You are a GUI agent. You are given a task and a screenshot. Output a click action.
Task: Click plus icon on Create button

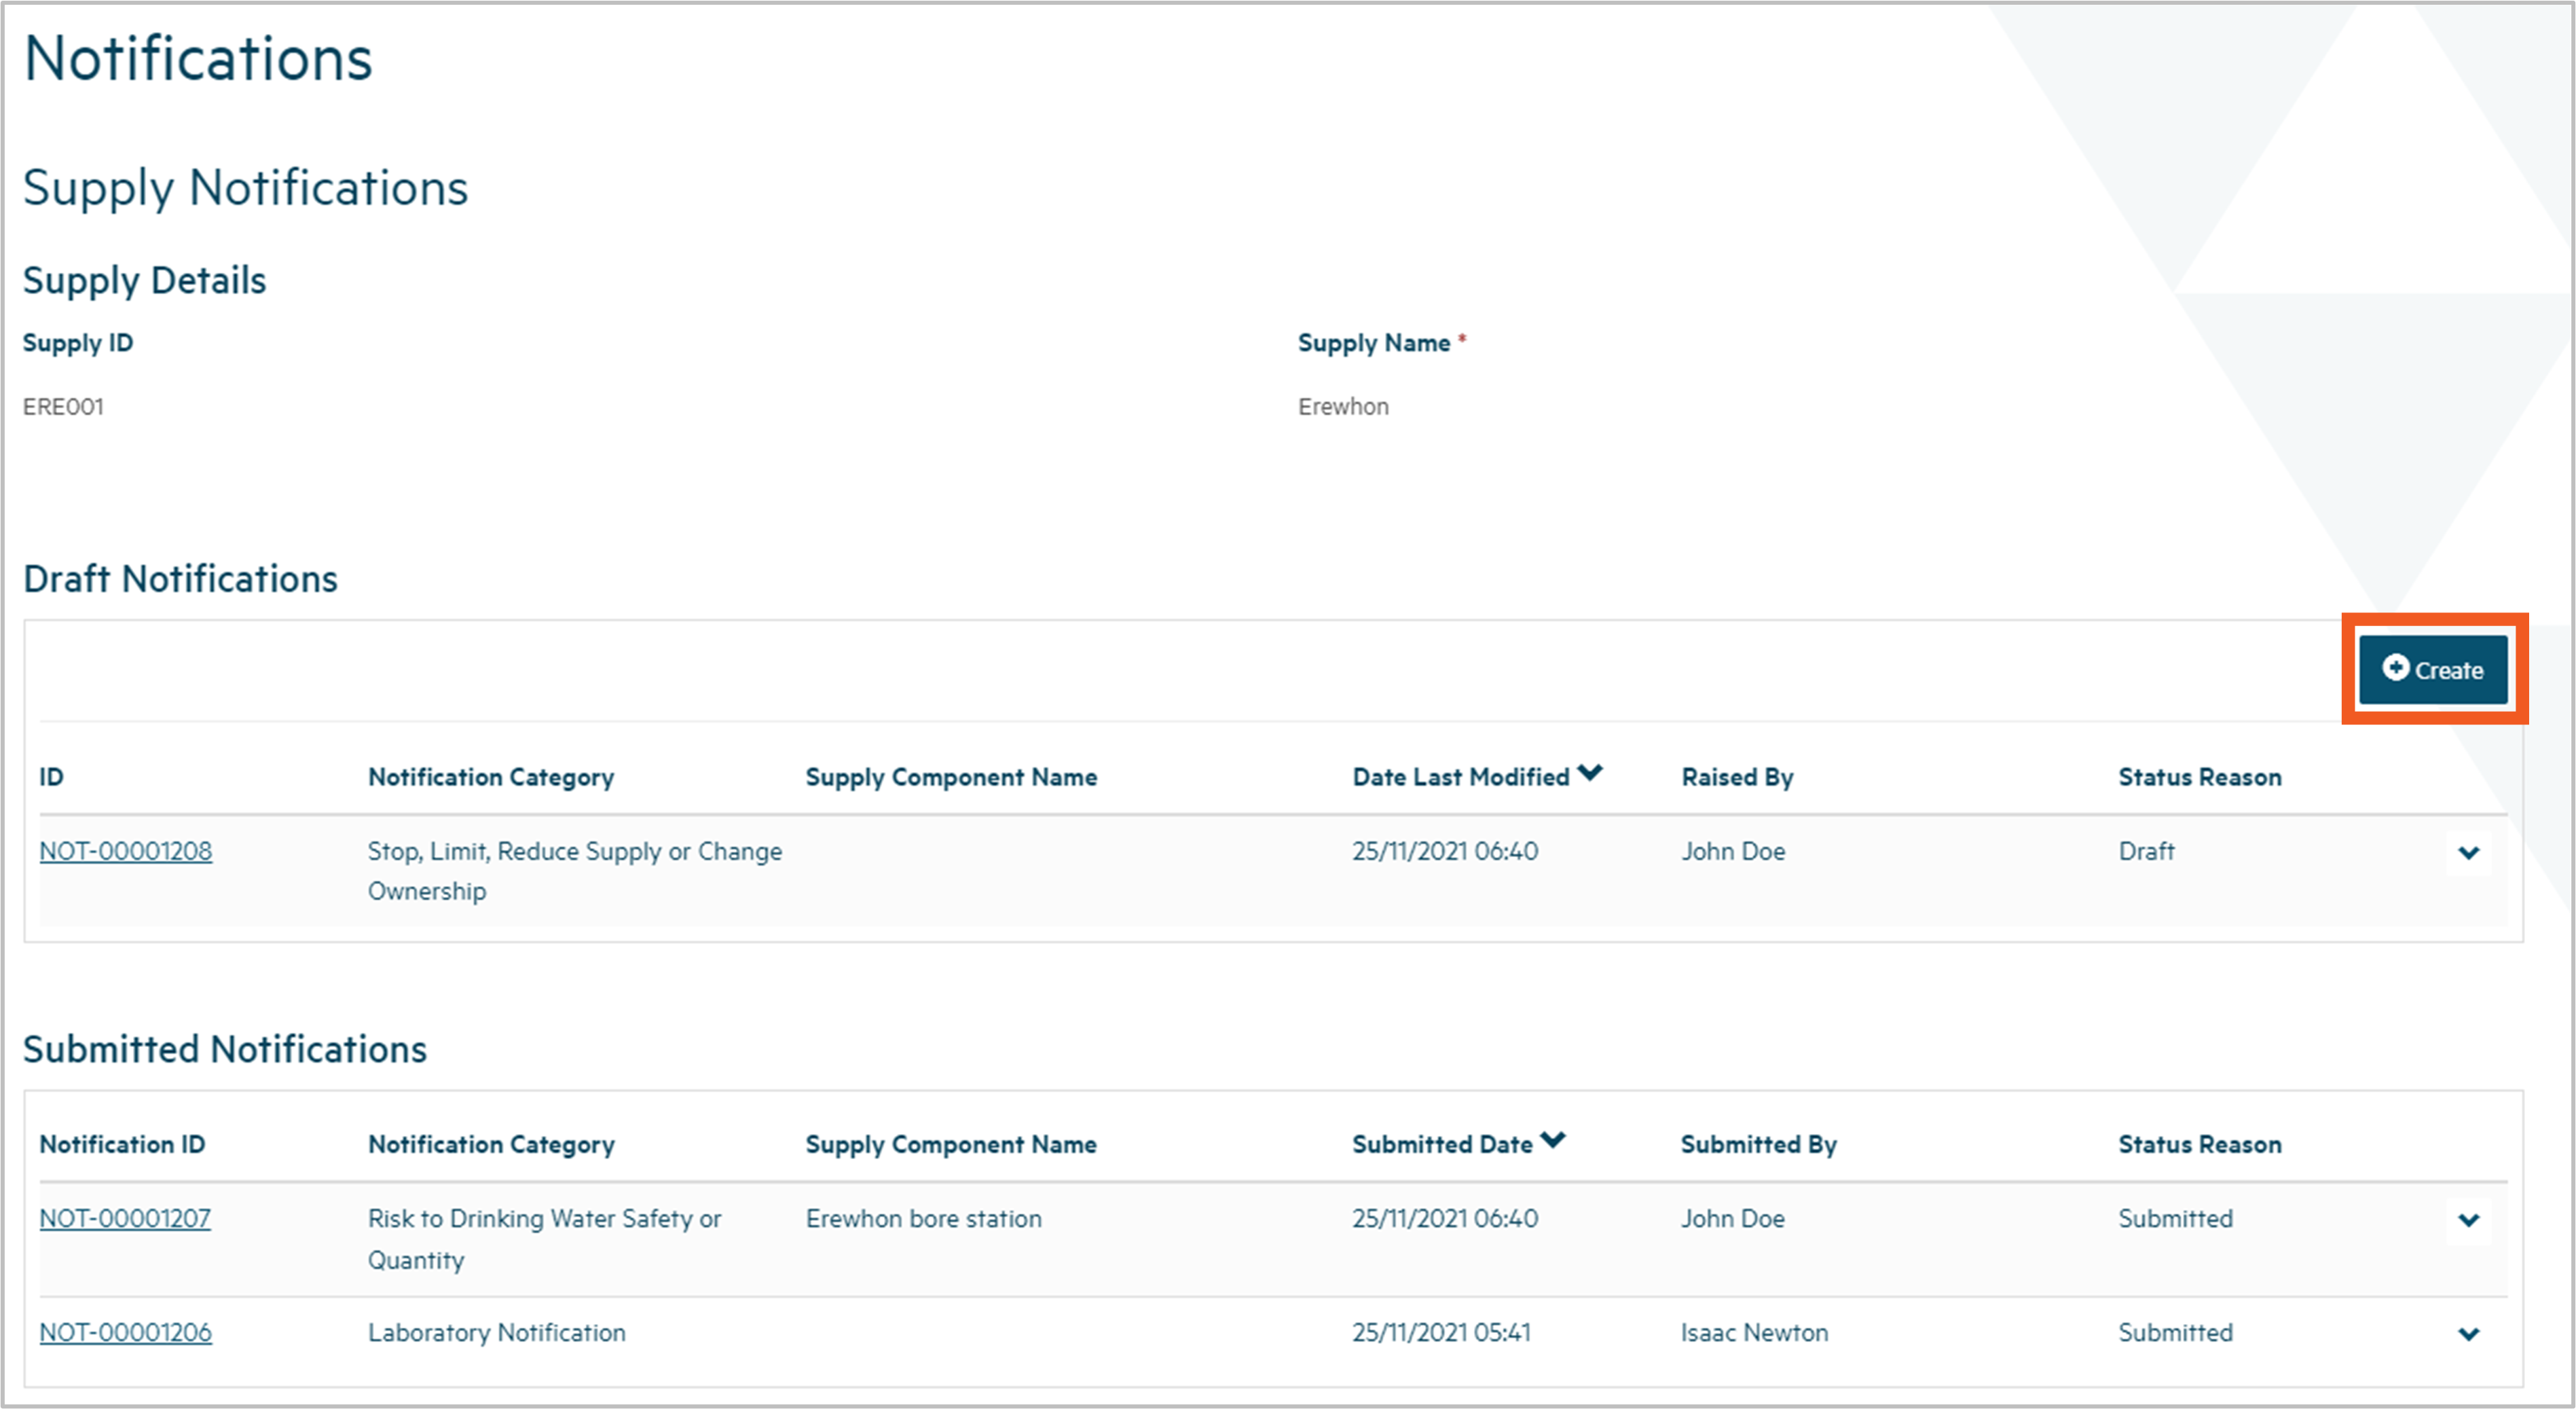tap(2395, 668)
